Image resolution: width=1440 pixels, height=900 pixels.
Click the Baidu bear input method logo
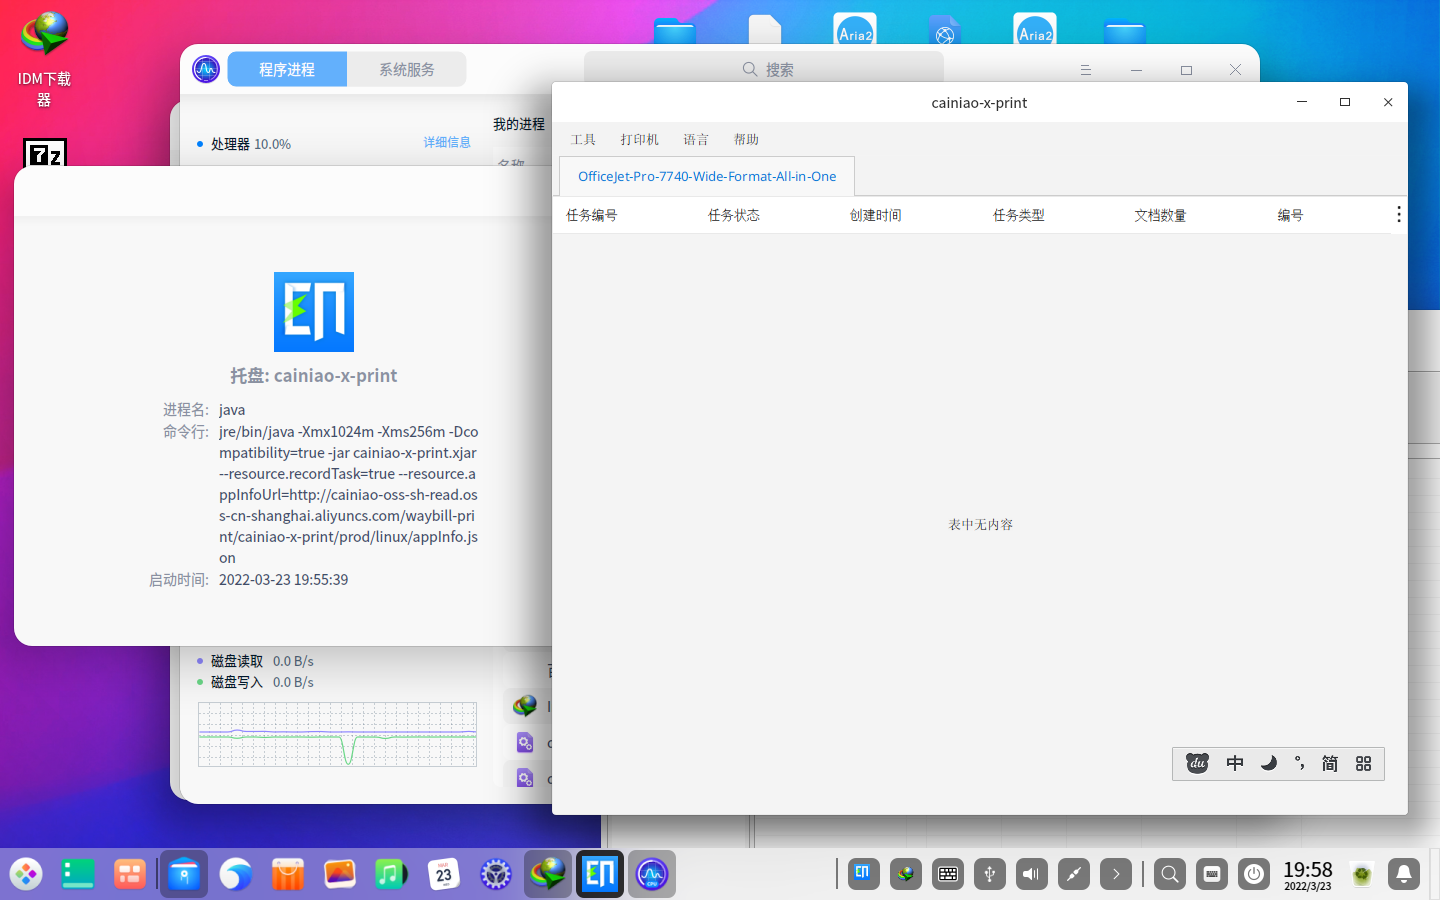tap(1197, 764)
